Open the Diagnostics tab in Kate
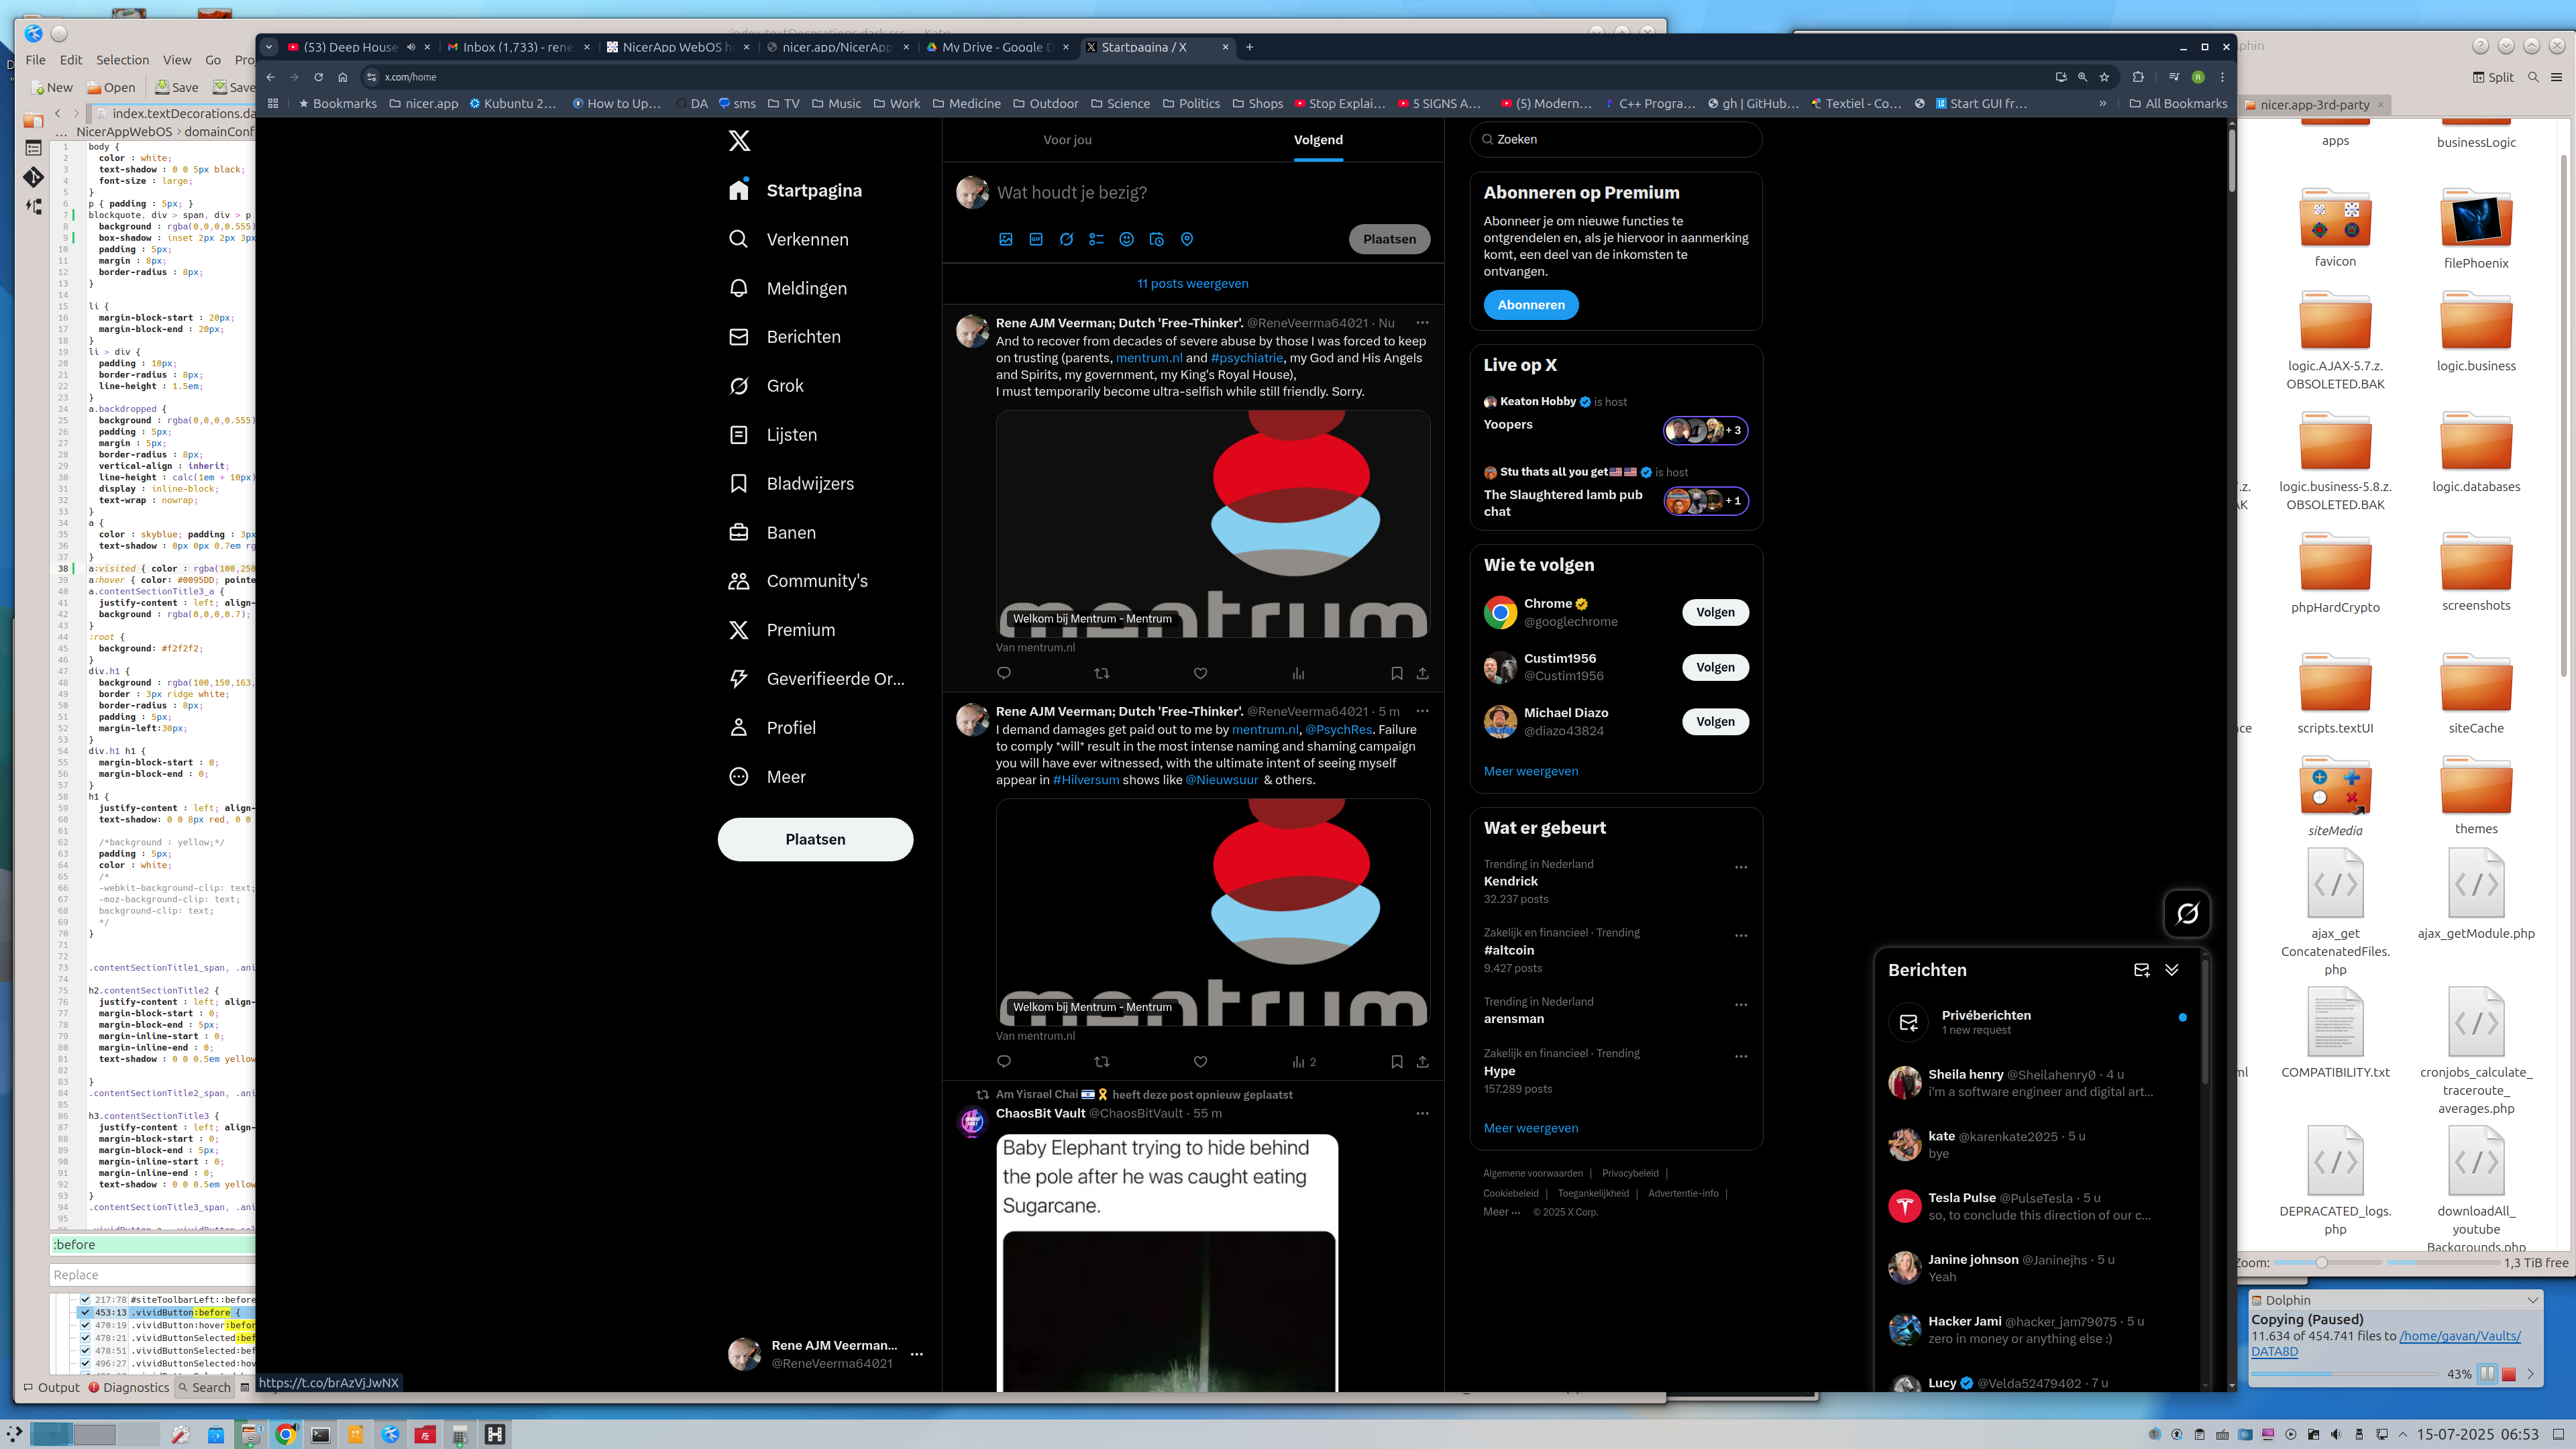 129,1388
